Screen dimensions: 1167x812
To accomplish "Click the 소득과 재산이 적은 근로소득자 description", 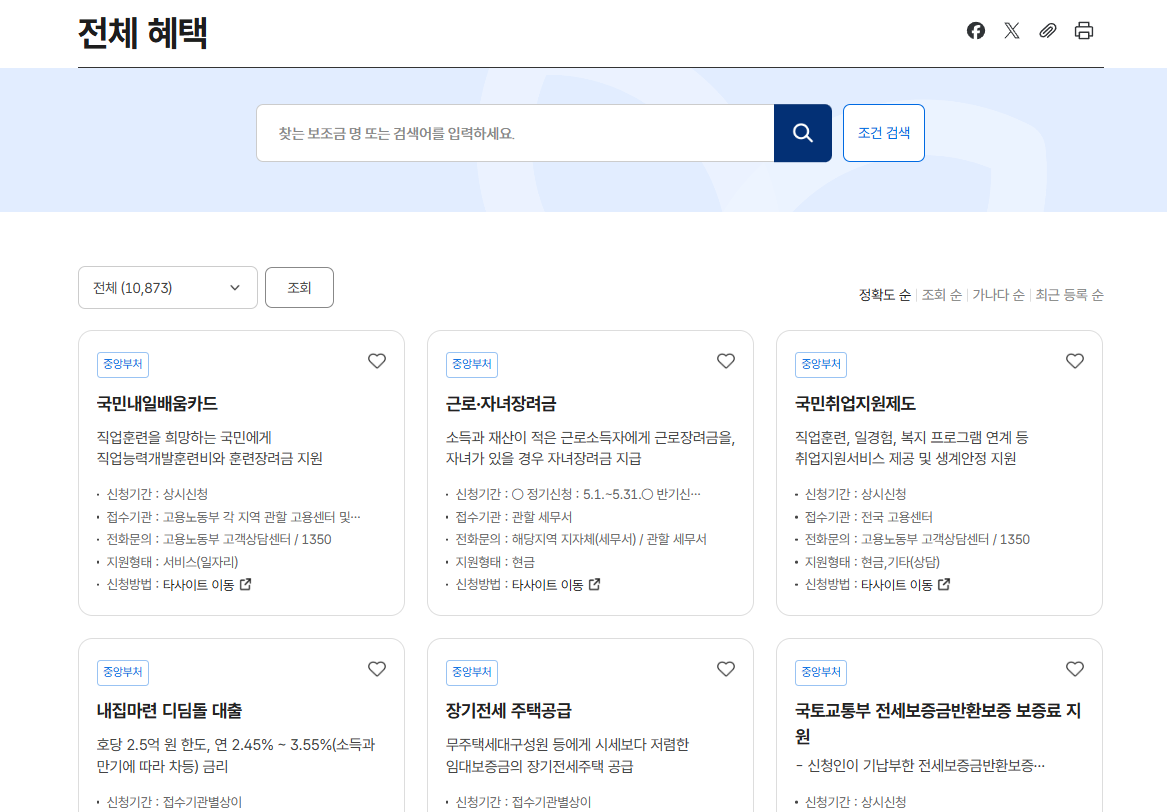I will point(590,448).
